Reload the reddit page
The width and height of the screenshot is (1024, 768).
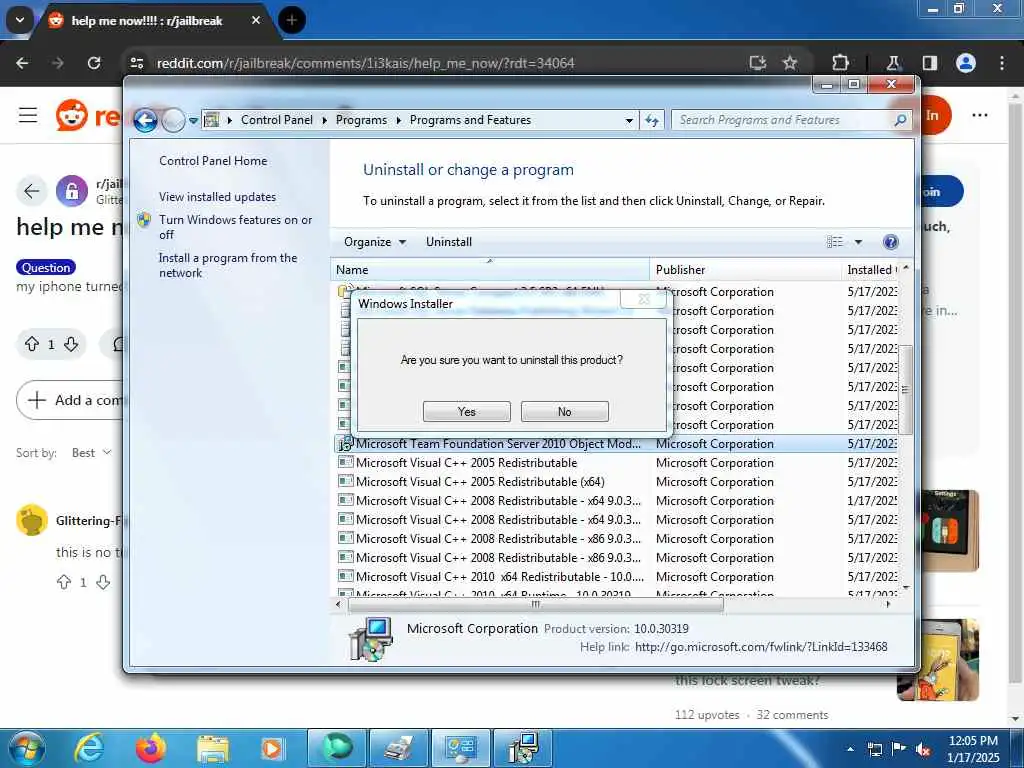pyautogui.click(x=94, y=63)
